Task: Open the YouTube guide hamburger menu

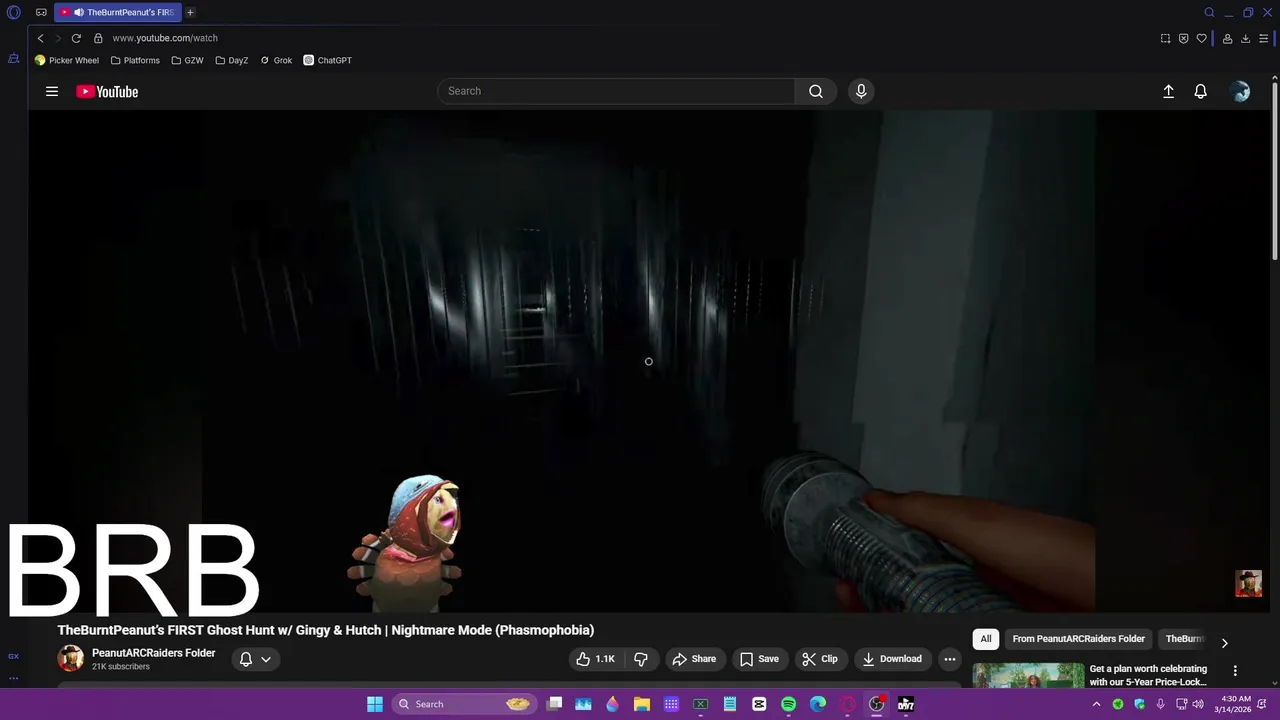Action: click(52, 91)
